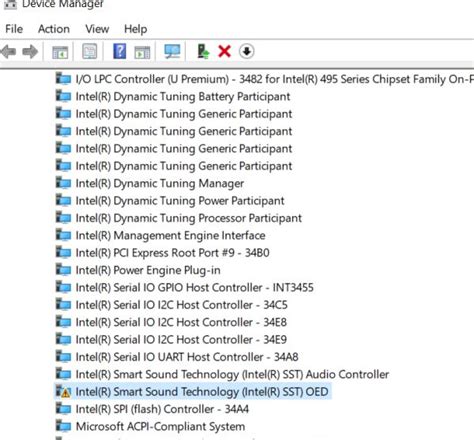Select Intel Dynamic Tuning Power Participant
474x440 pixels.
point(180,201)
